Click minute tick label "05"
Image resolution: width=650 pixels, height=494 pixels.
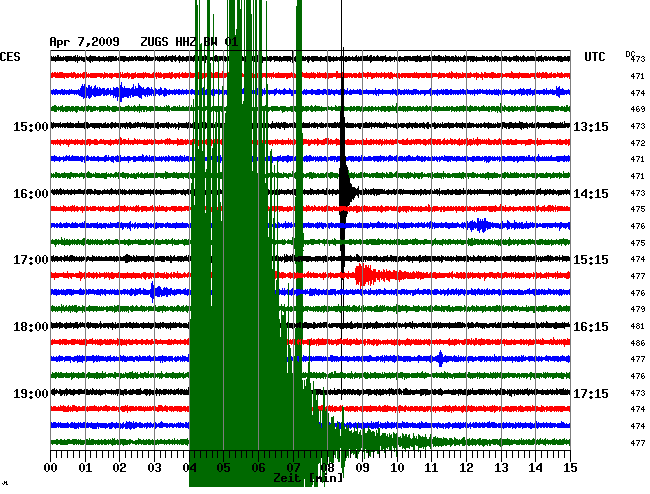223,468
